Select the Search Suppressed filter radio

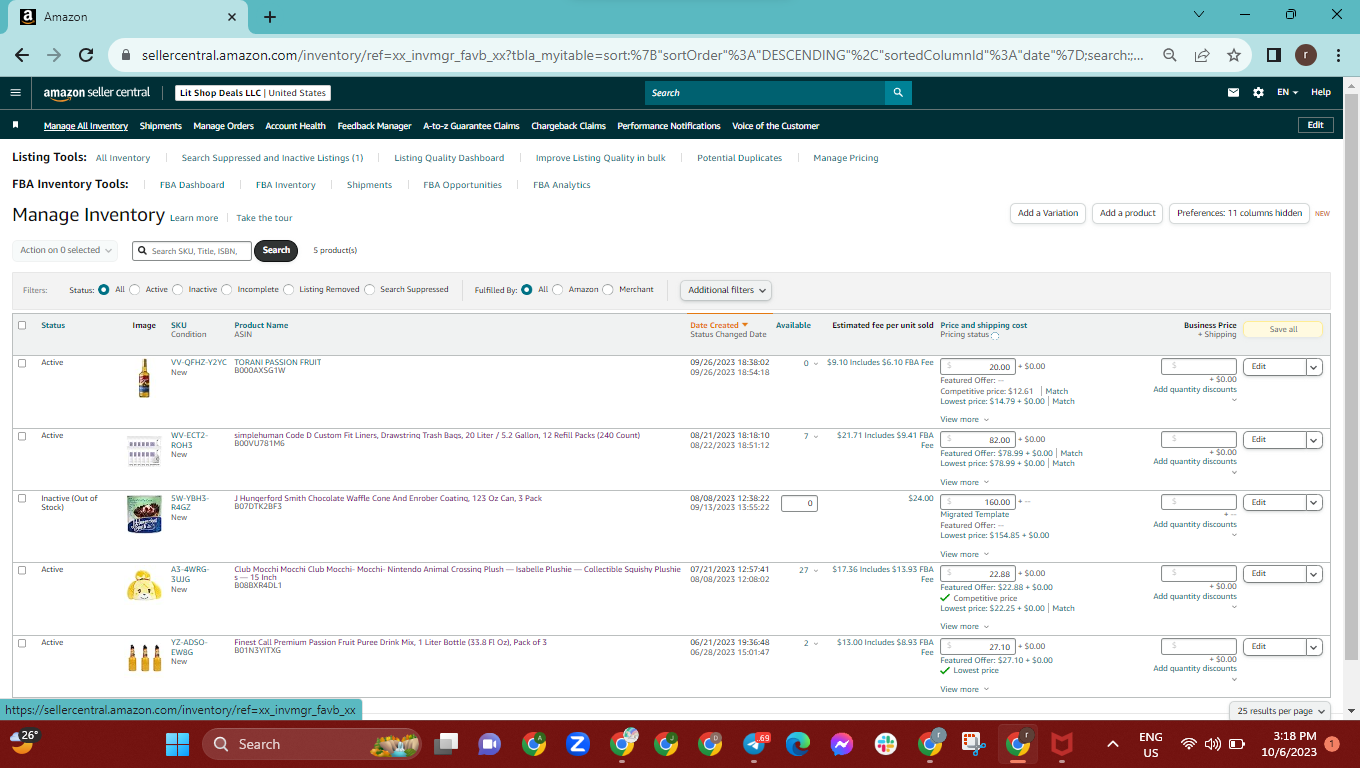click(x=370, y=290)
